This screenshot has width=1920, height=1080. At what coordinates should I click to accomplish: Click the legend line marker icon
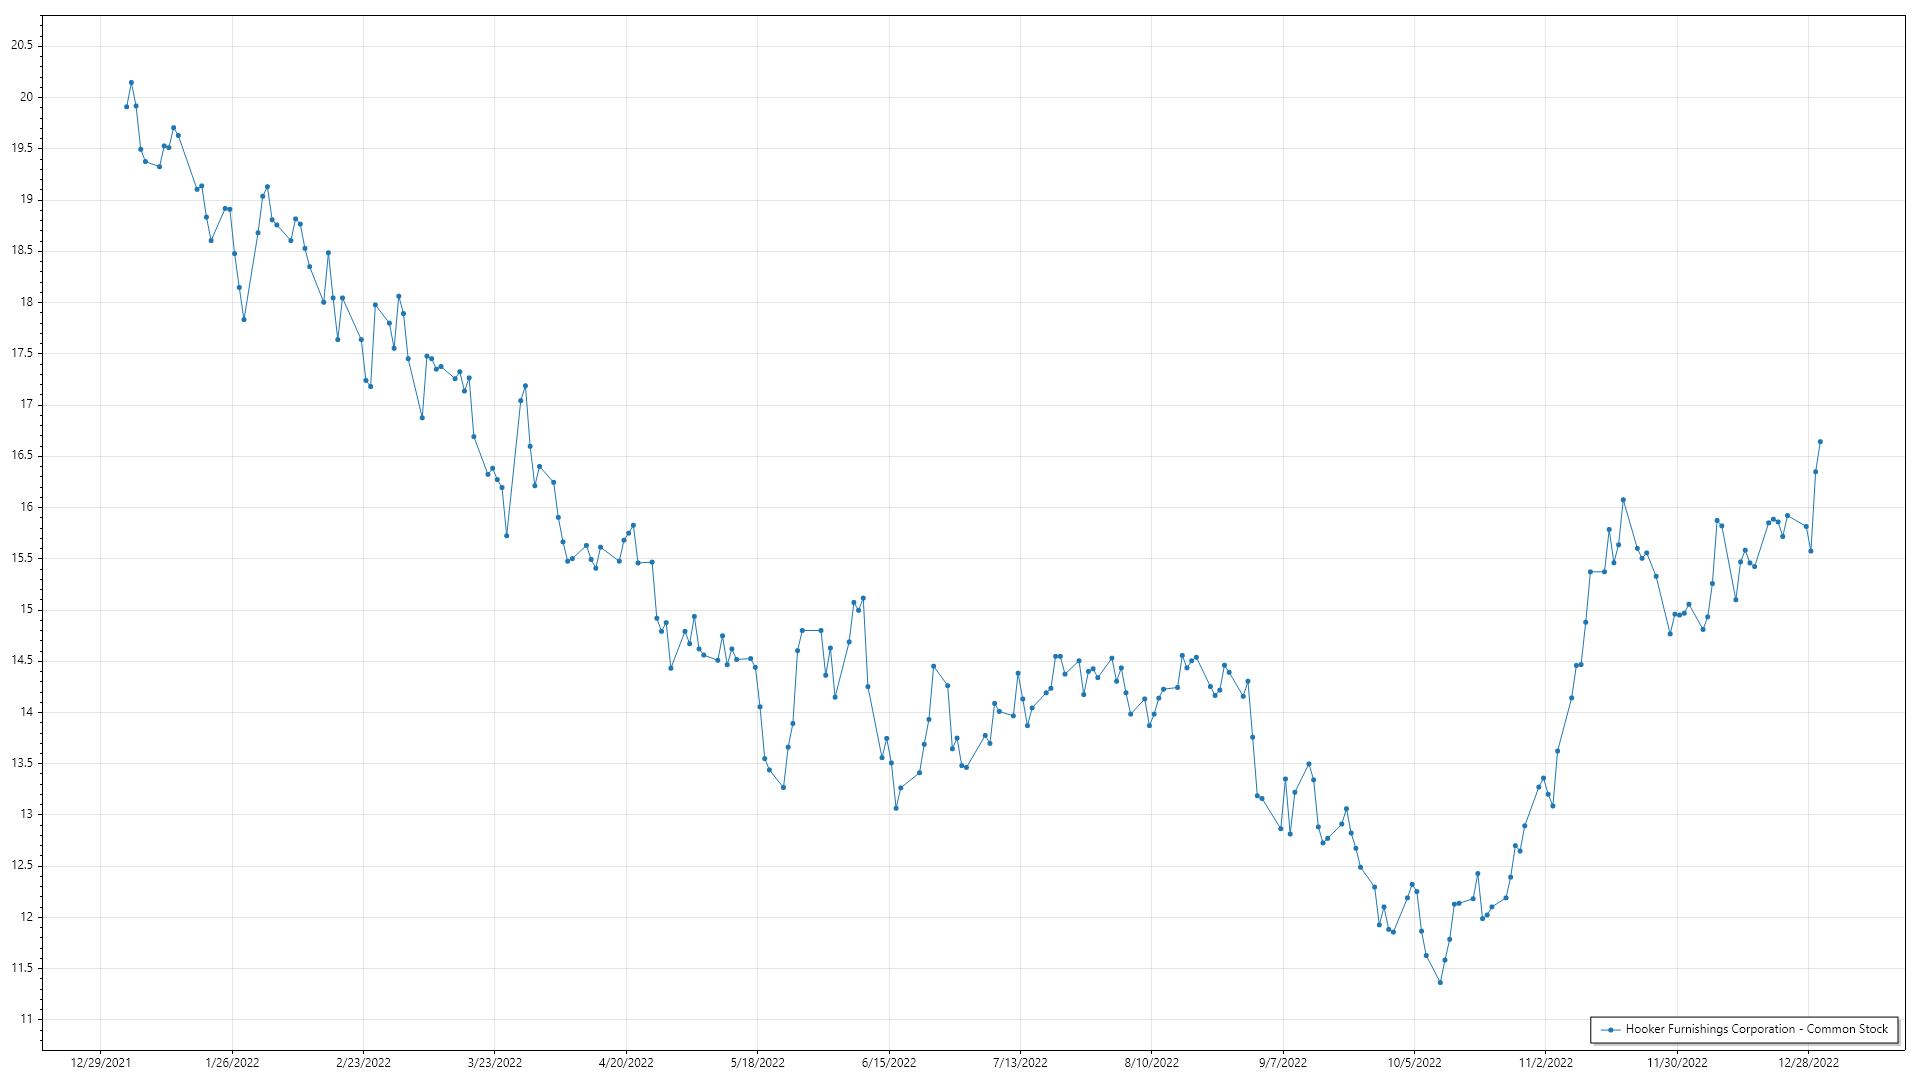click(x=1610, y=1029)
